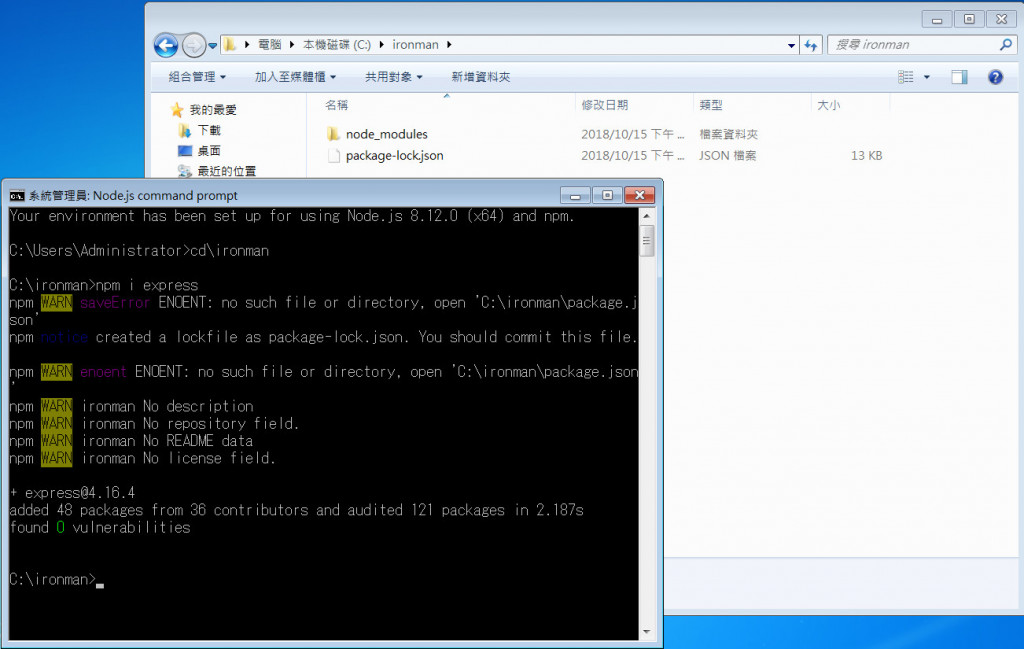Click 檔案資料夾 type cell
The width and height of the screenshot is (1024, 649).
coord(728,134)
